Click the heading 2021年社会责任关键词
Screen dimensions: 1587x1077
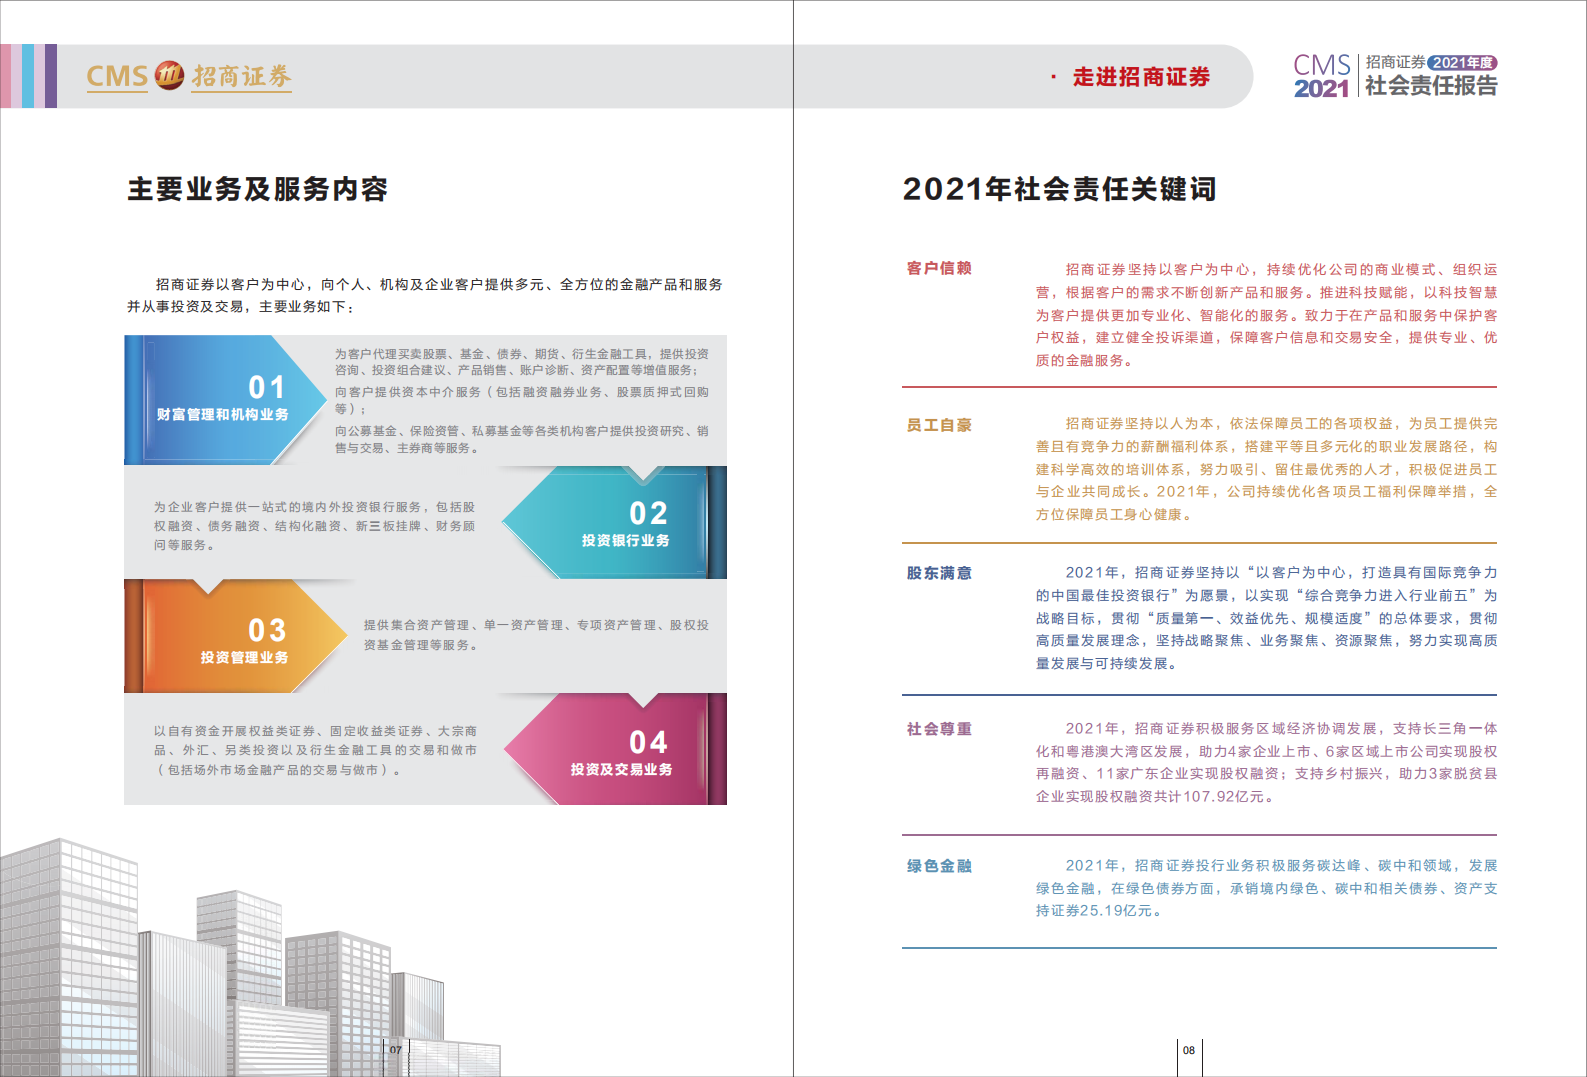tap(1059, 189)
